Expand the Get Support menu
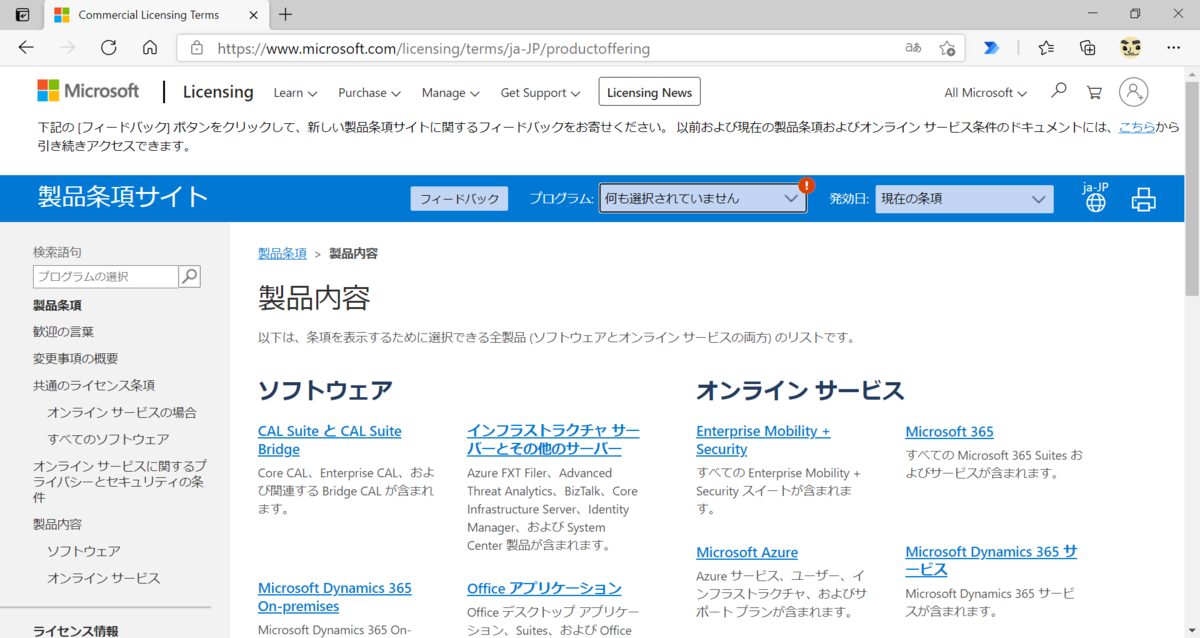This screenshot has height=638, width=1200. [540, 93]
